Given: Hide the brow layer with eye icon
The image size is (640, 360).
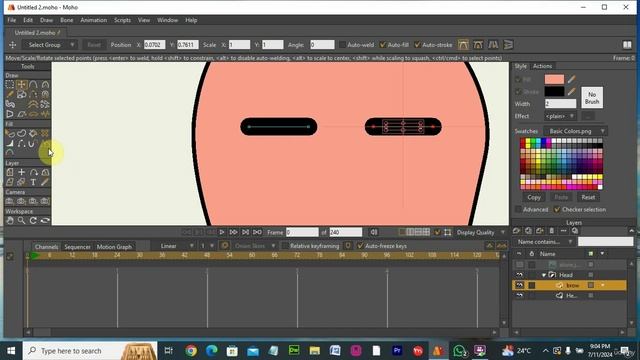Looking at the screenshot, I should (x=519, y=285).
